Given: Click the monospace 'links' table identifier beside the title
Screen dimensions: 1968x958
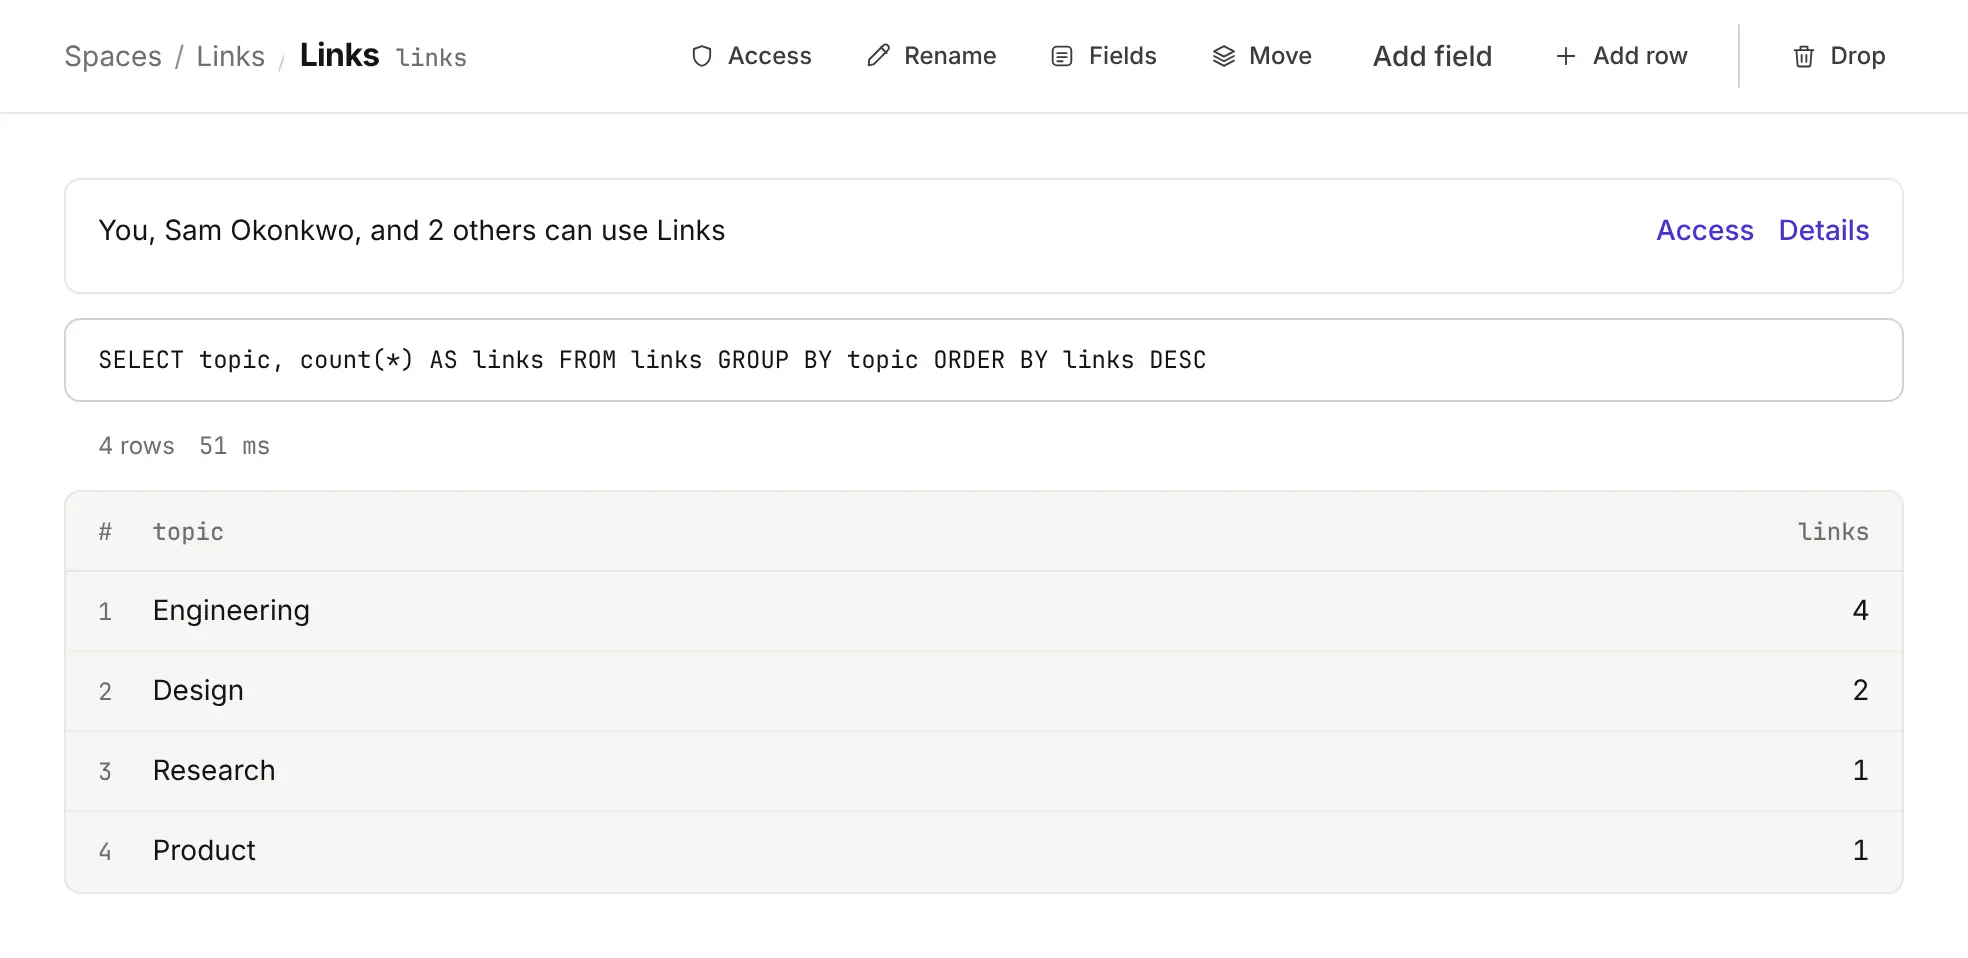Looking at the screenshot, I should tap(431, 58).
